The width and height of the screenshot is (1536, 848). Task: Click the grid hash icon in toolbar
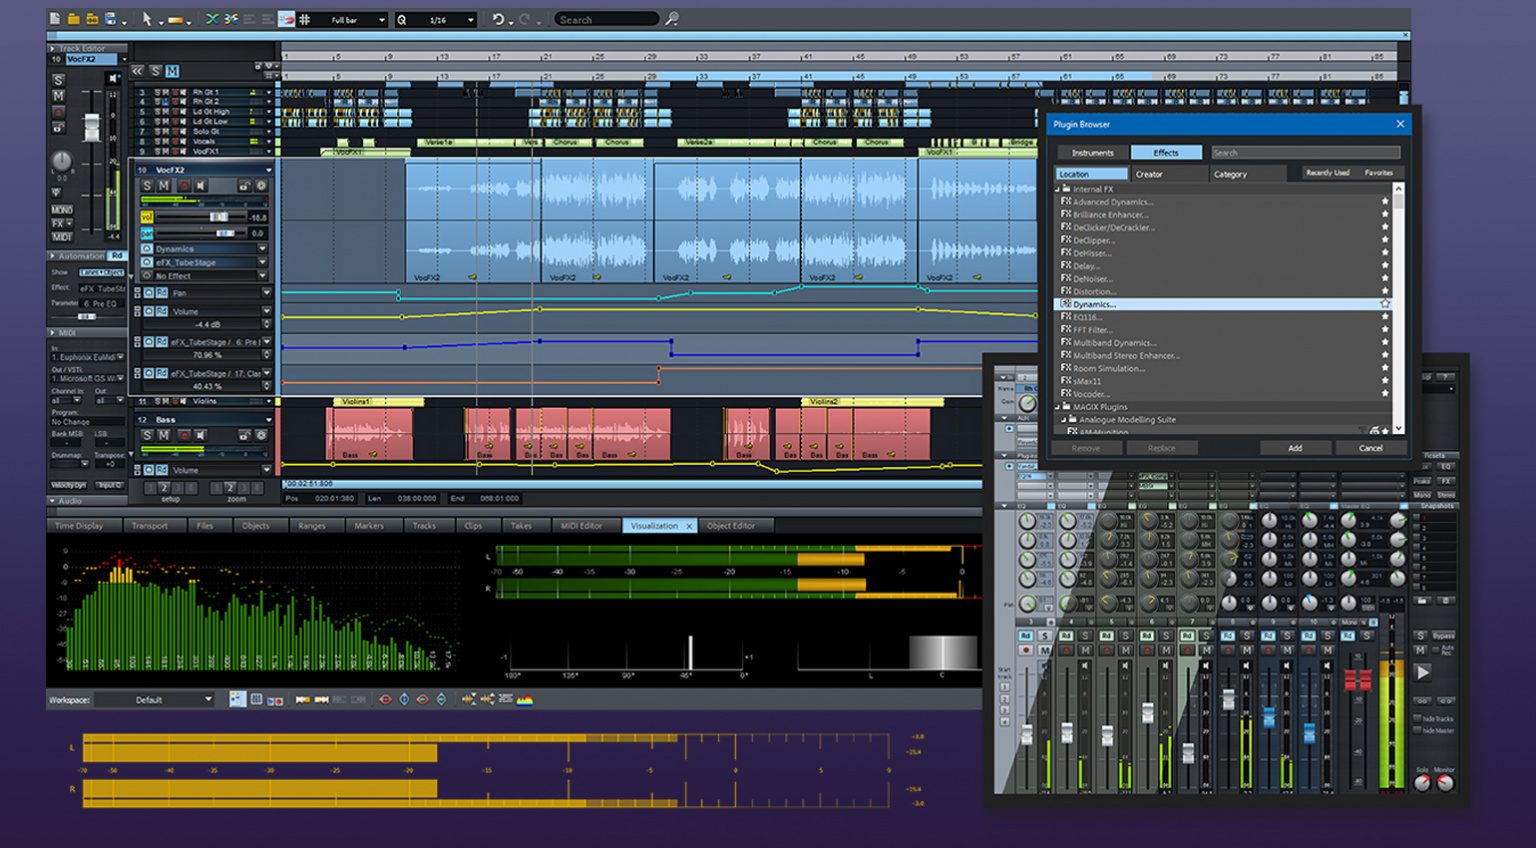point(305,19)
